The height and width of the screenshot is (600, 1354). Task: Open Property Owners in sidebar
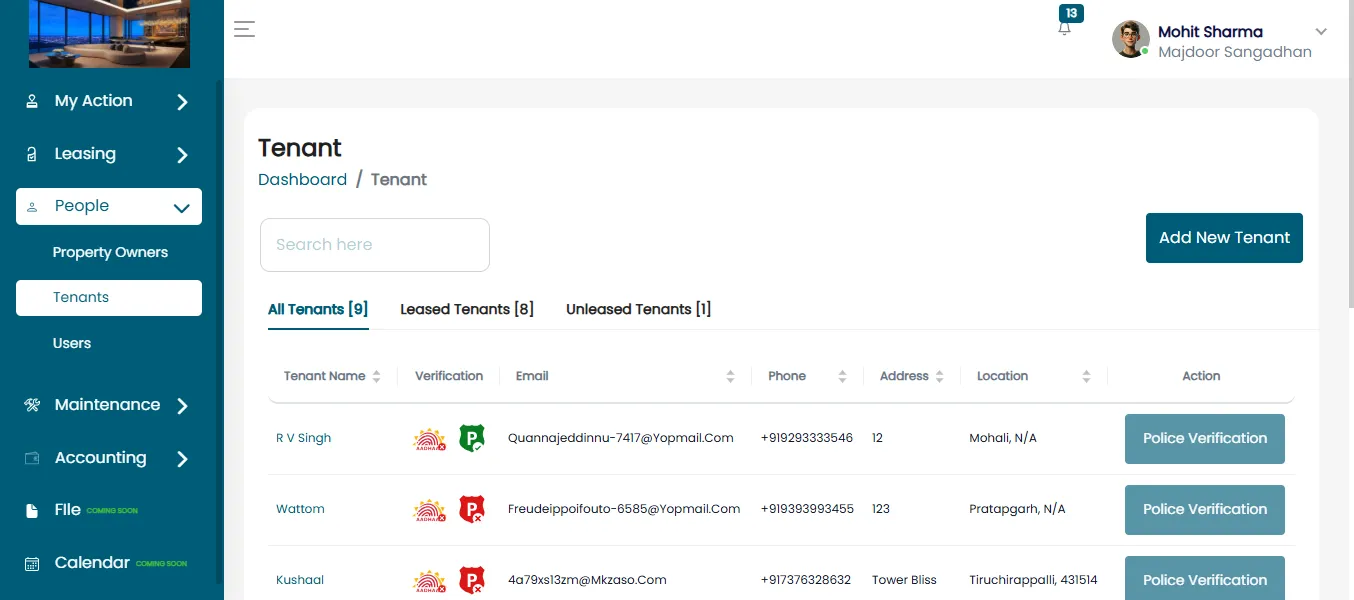tap(110, 252)
